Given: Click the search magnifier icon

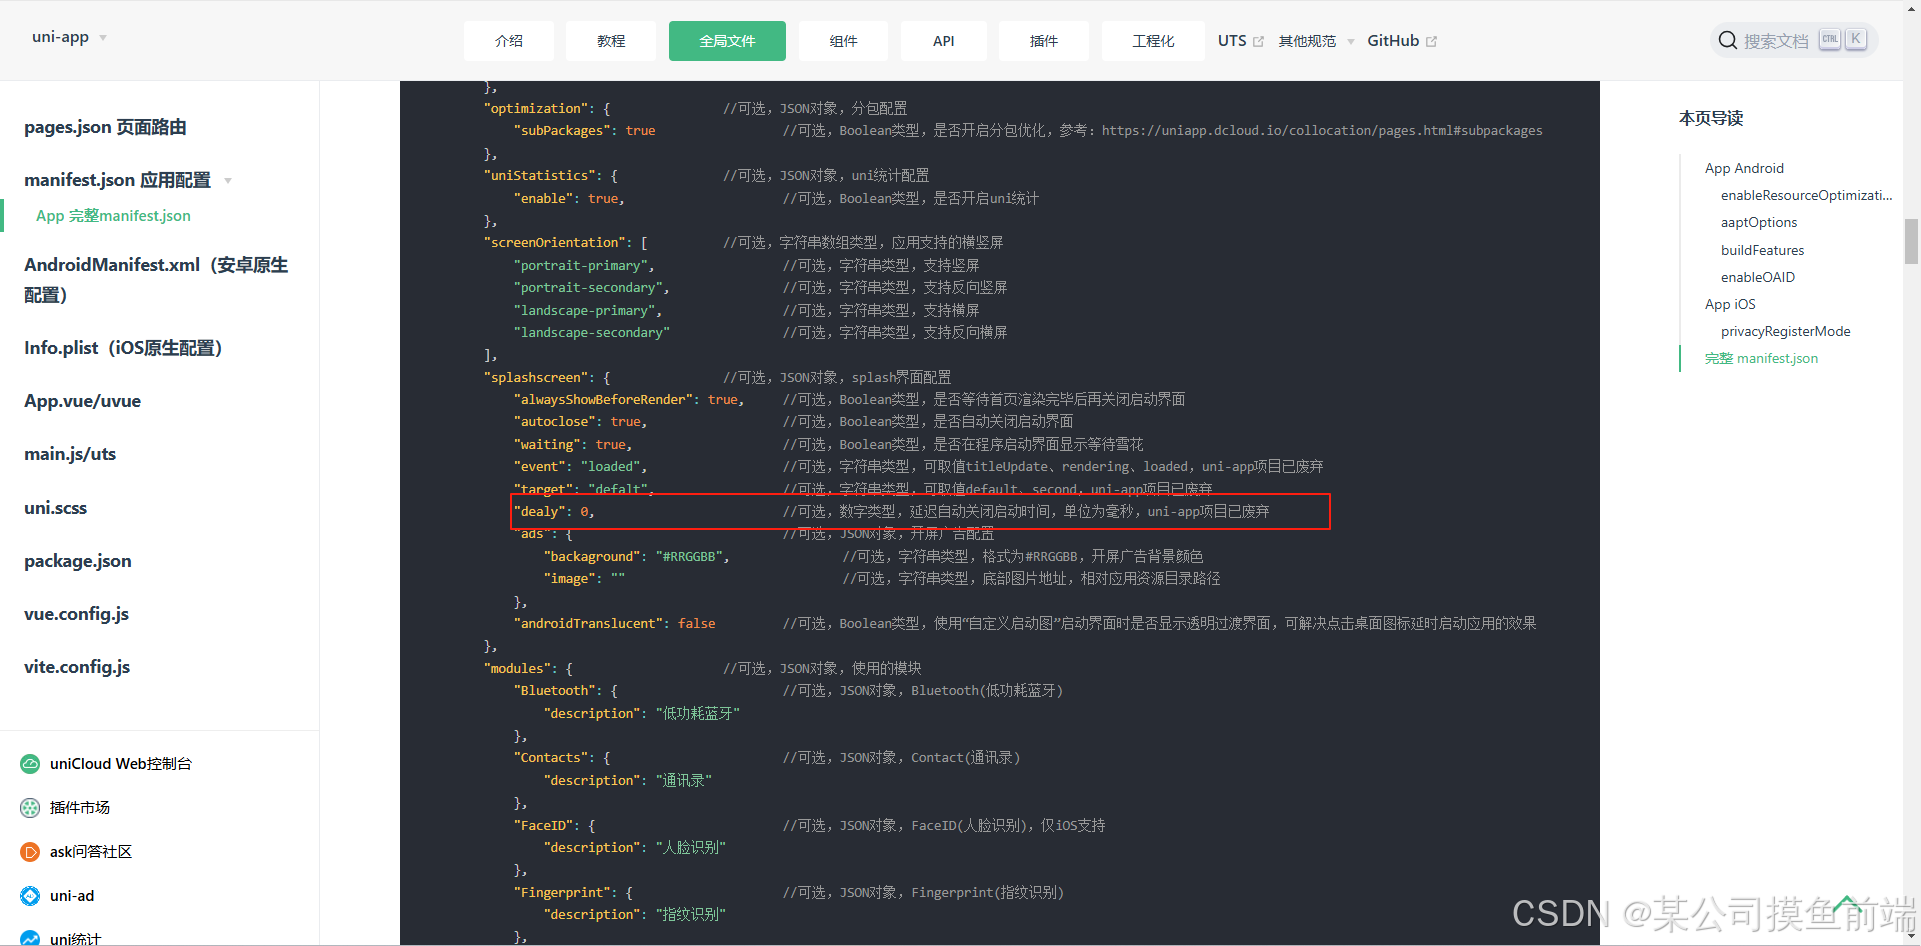Looking at the screenshot, I should [1728, 41].
